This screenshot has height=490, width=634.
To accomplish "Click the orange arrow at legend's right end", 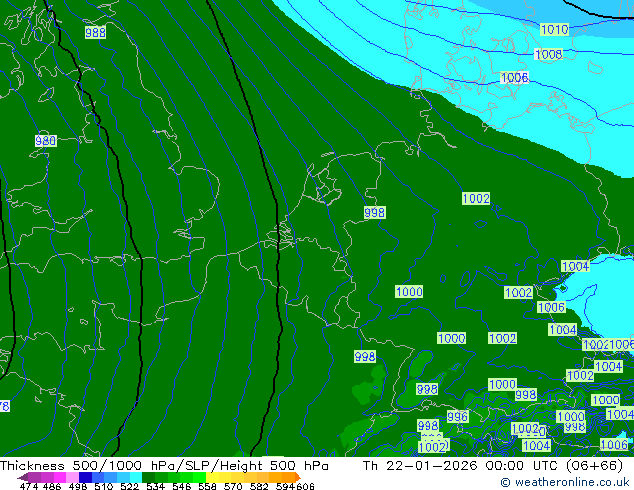I will click(x=298, y=477).
